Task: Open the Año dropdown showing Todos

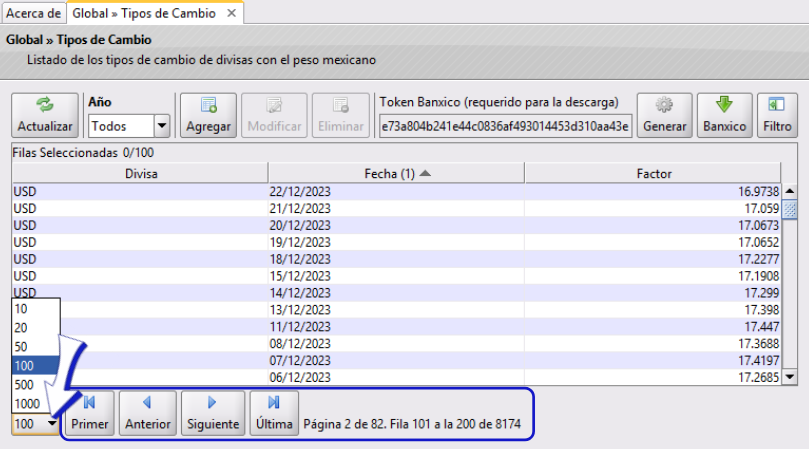Action: 129,126
